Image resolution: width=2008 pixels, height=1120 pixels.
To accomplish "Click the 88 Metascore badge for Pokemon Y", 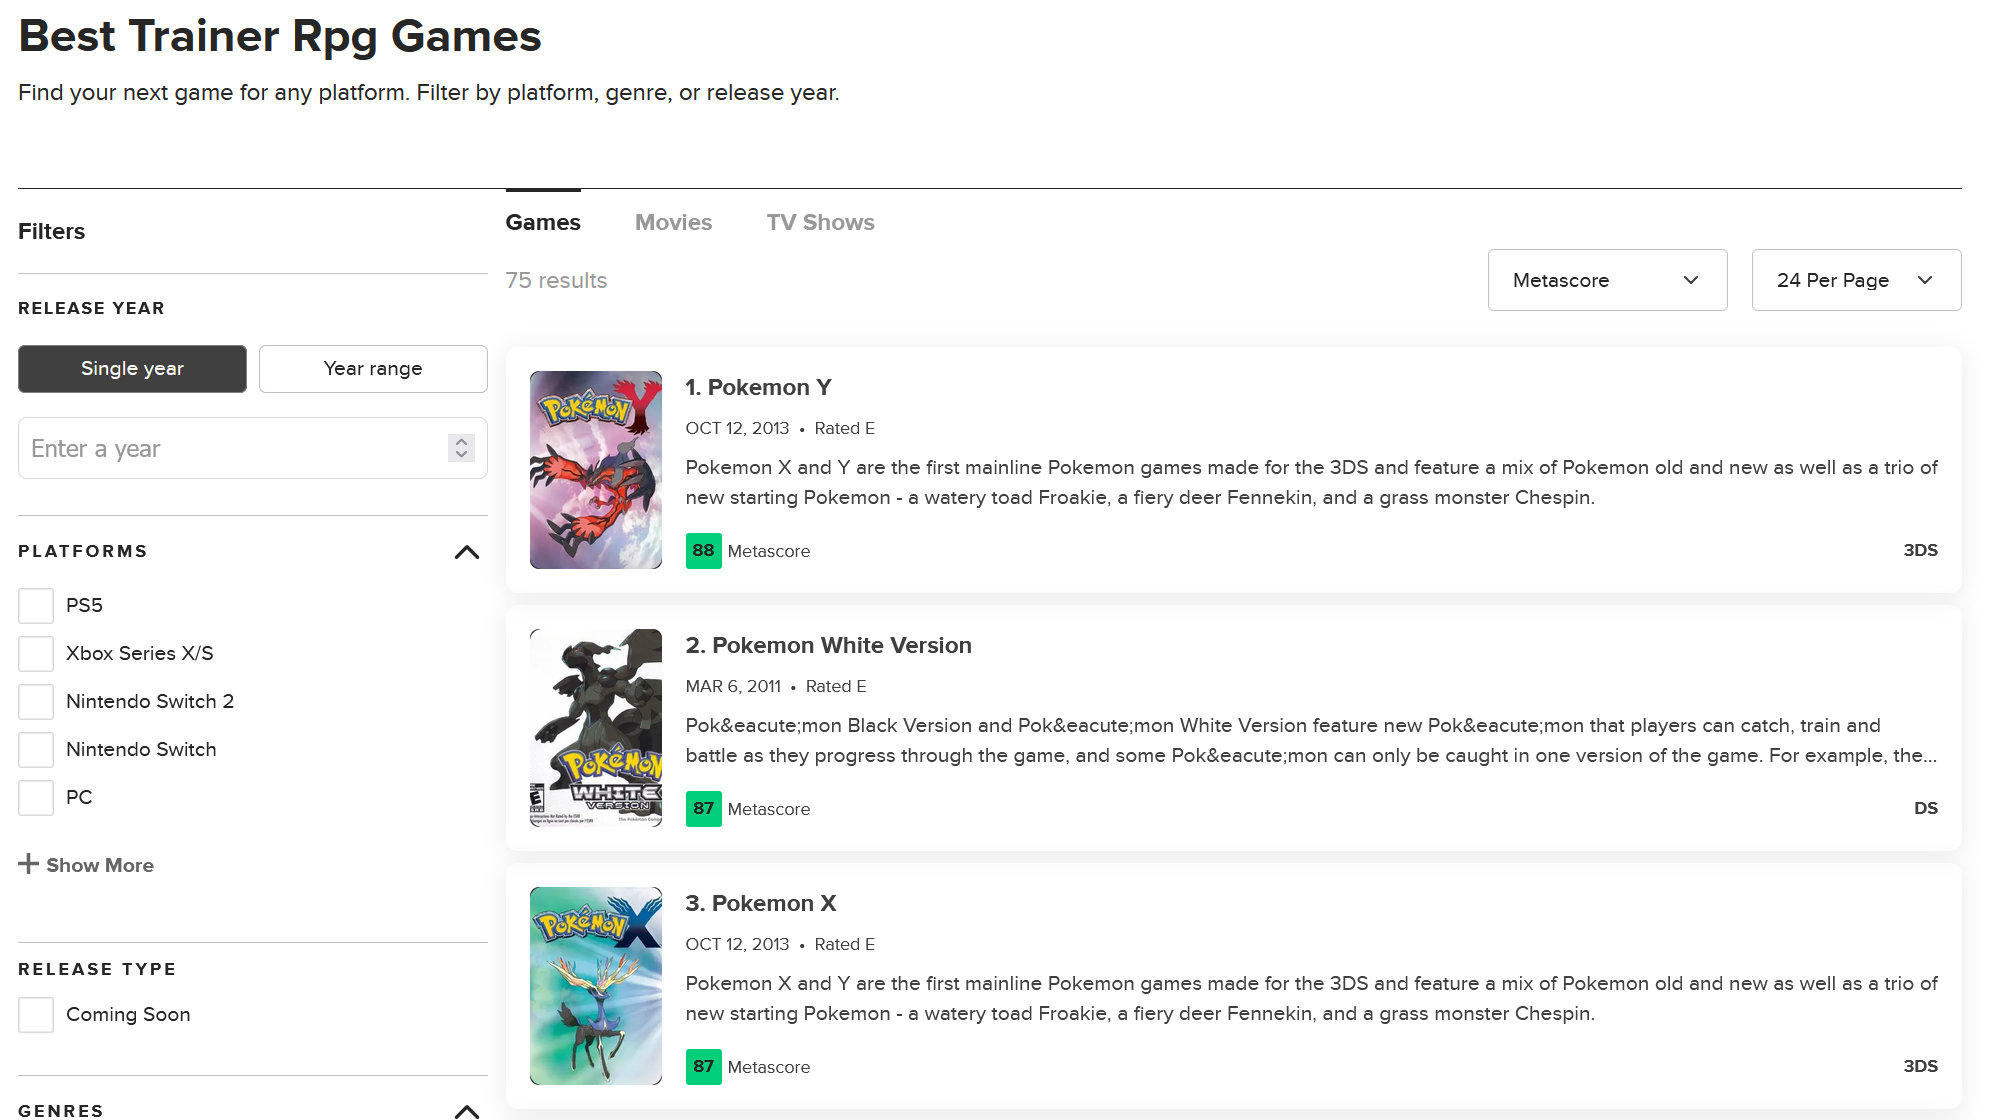I will (703, 551).
